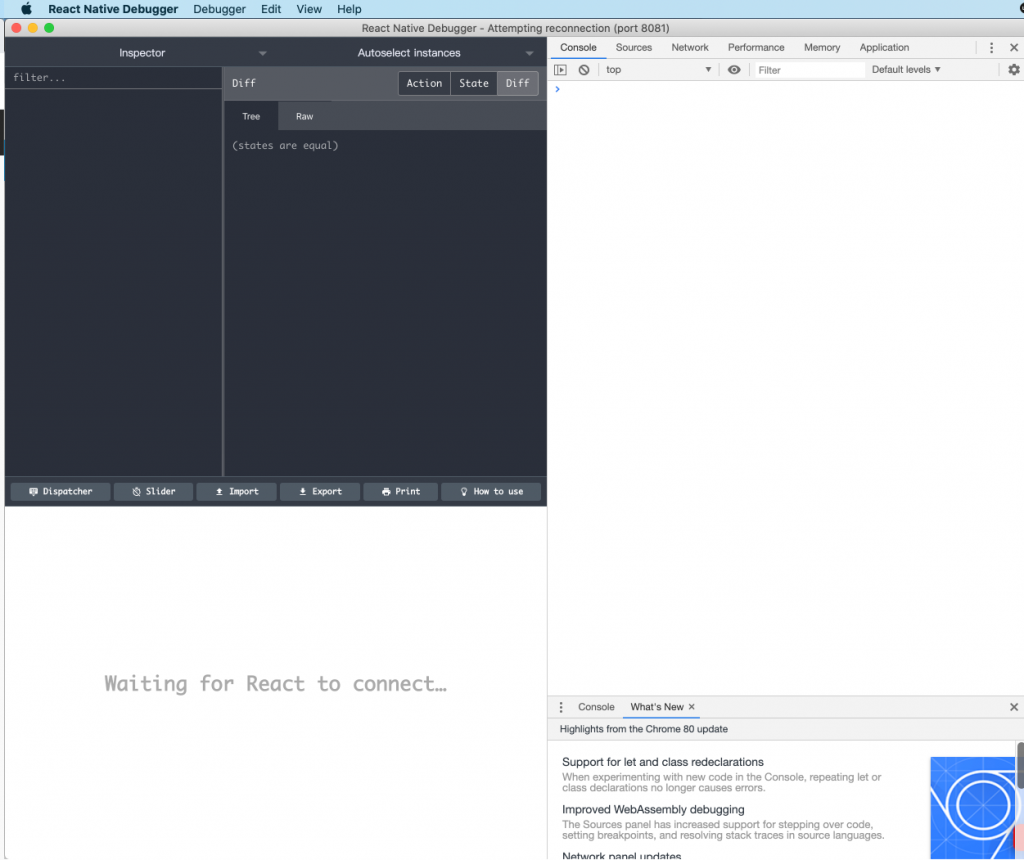The width and height of the screenshot is (1024, 860).
Task: Click the Print button
Action: [400, 491]
